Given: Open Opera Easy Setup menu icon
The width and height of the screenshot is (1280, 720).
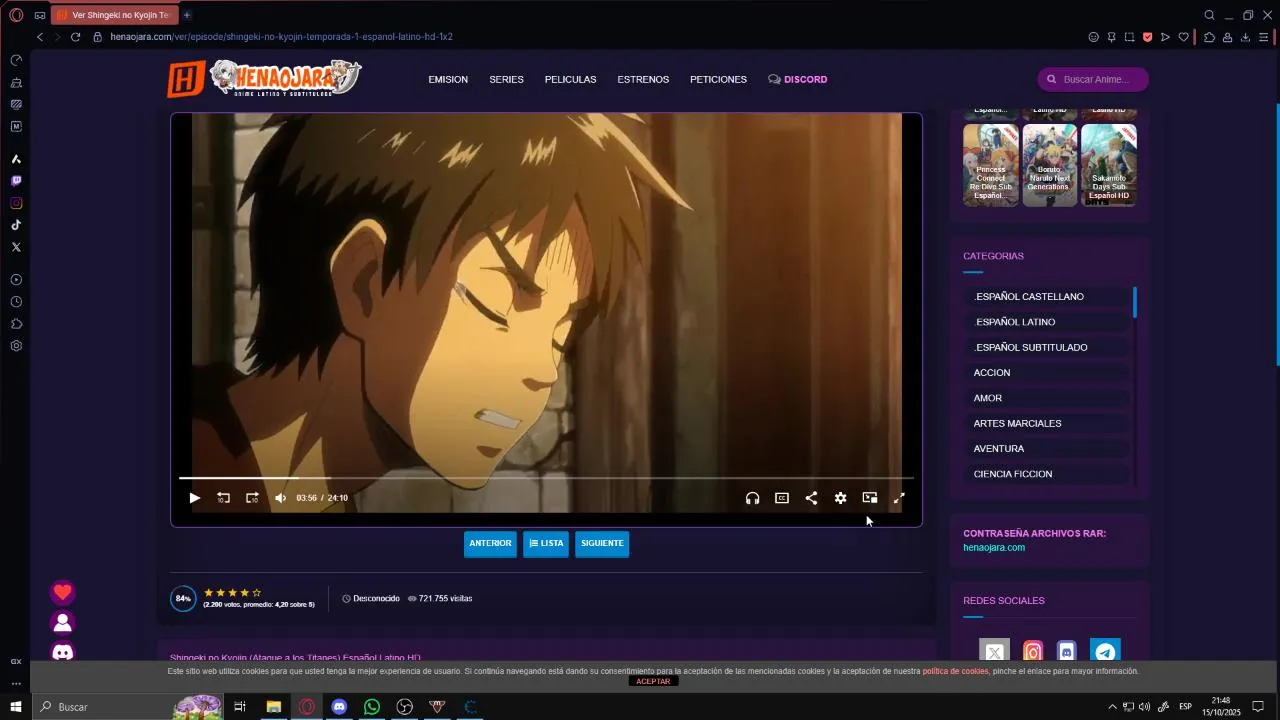Looking at the screenshot, I should coord(1264,37).
